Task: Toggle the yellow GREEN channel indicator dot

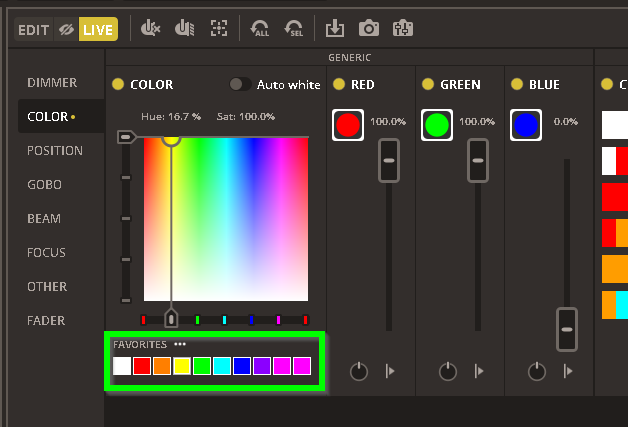Action: [x=428, y=84]
